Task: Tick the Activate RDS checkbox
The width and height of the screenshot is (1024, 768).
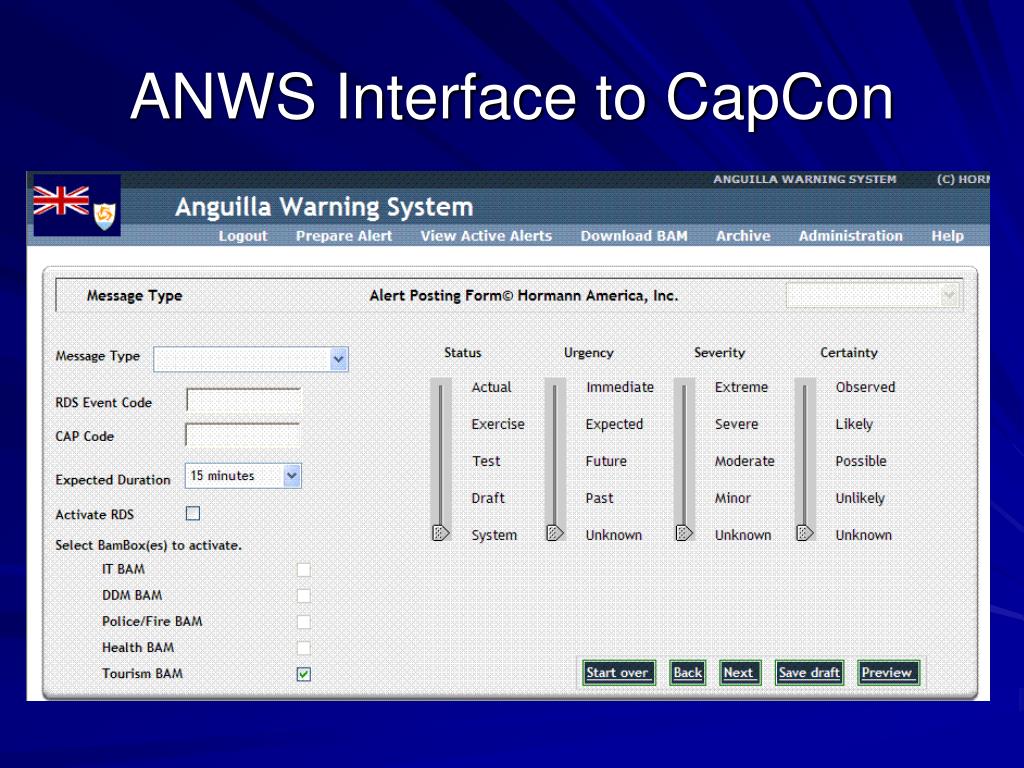Action: pyautogui.click(x=193, y=513)
